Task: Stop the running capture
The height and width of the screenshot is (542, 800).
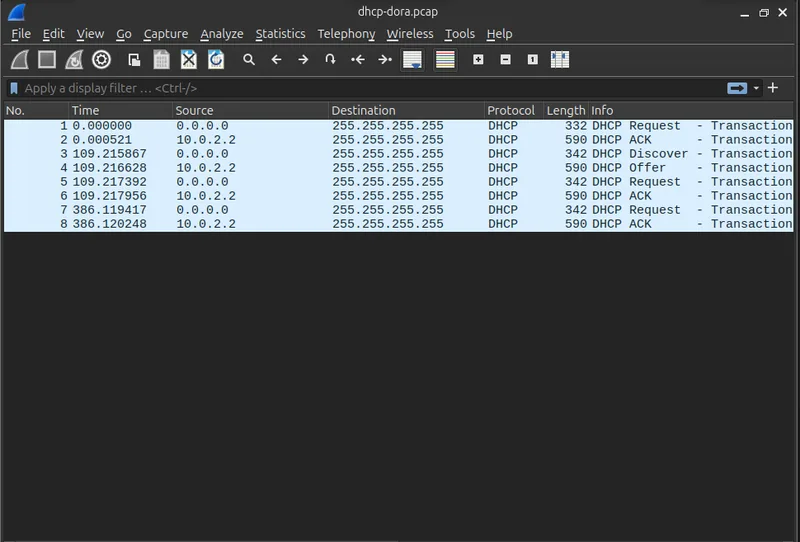Action: [47, 60]
